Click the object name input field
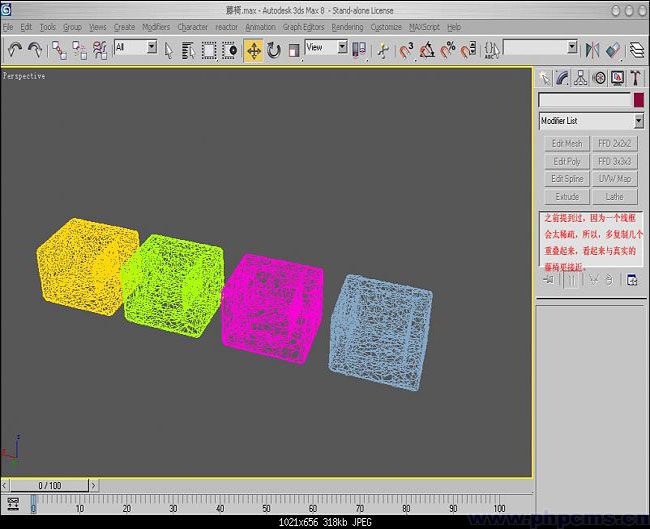650x529 pixels. (x=585, y=100)
